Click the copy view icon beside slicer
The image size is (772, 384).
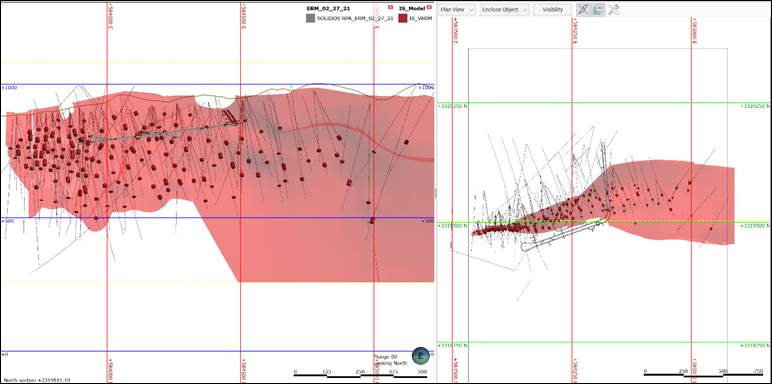(x=598, y=9)
